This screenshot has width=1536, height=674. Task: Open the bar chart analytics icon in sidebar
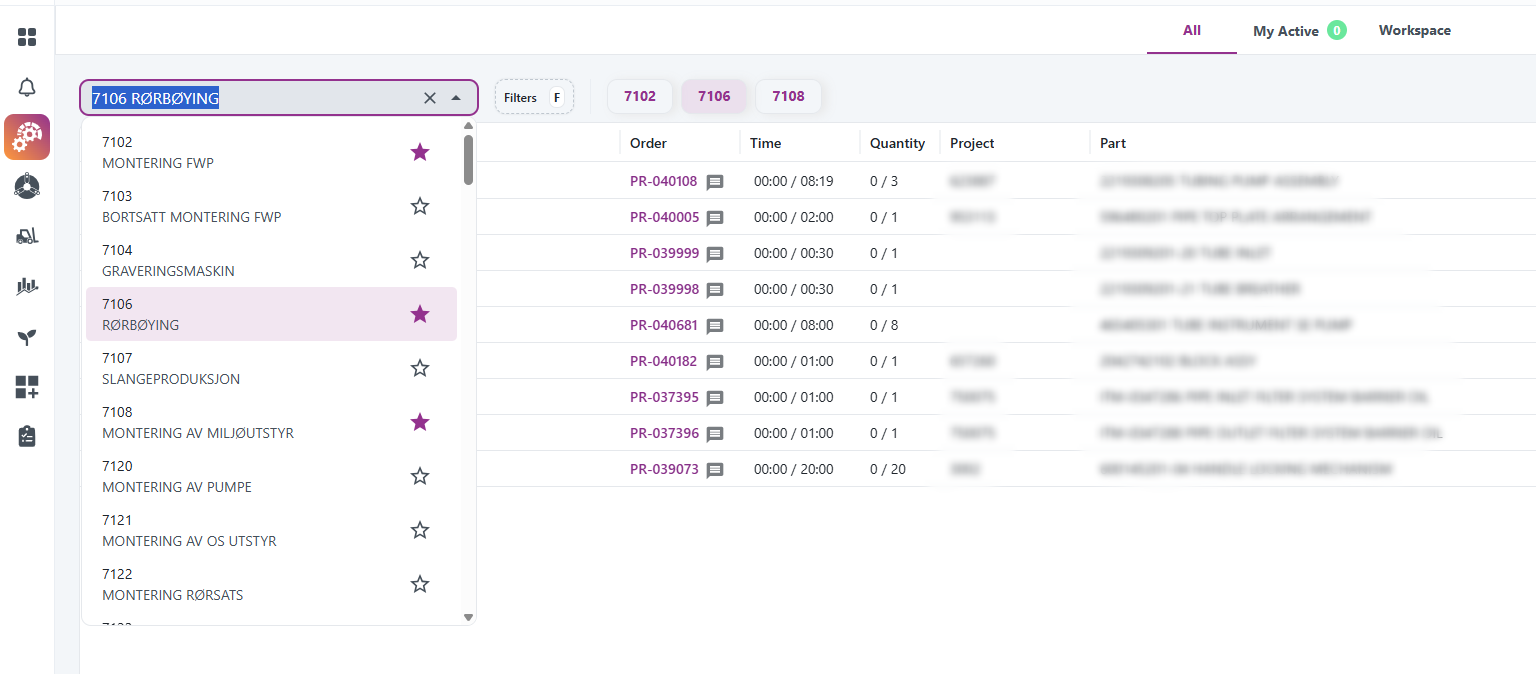(27, 287)
